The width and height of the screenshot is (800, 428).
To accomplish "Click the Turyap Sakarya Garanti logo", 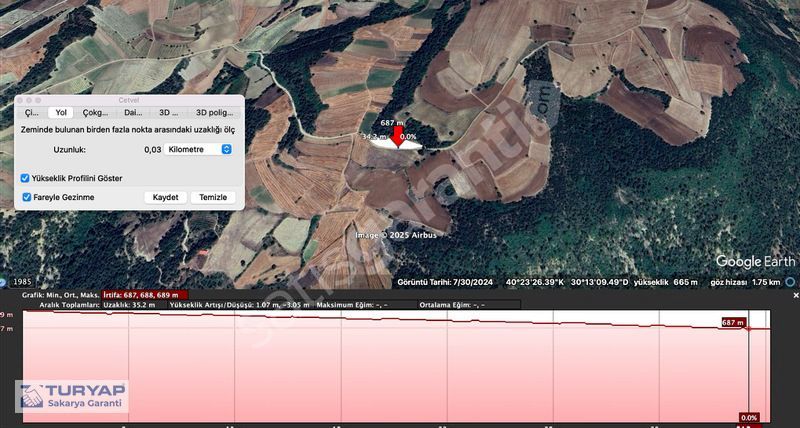I will click(x=72, y=396).
